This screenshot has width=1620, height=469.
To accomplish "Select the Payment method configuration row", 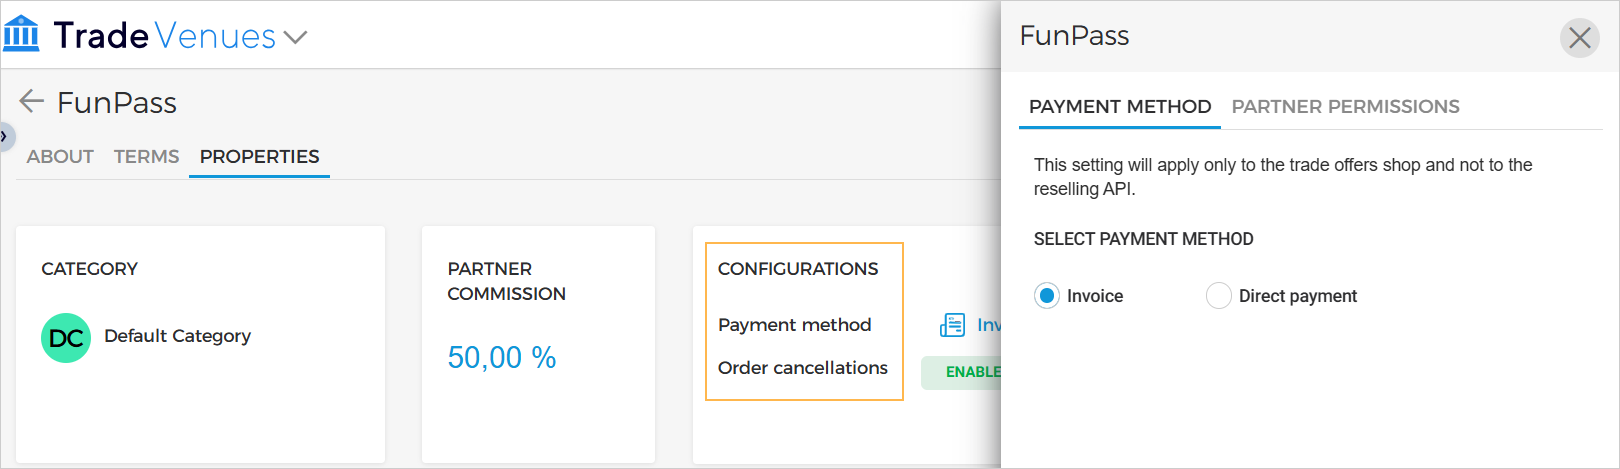I will point(794,325).
